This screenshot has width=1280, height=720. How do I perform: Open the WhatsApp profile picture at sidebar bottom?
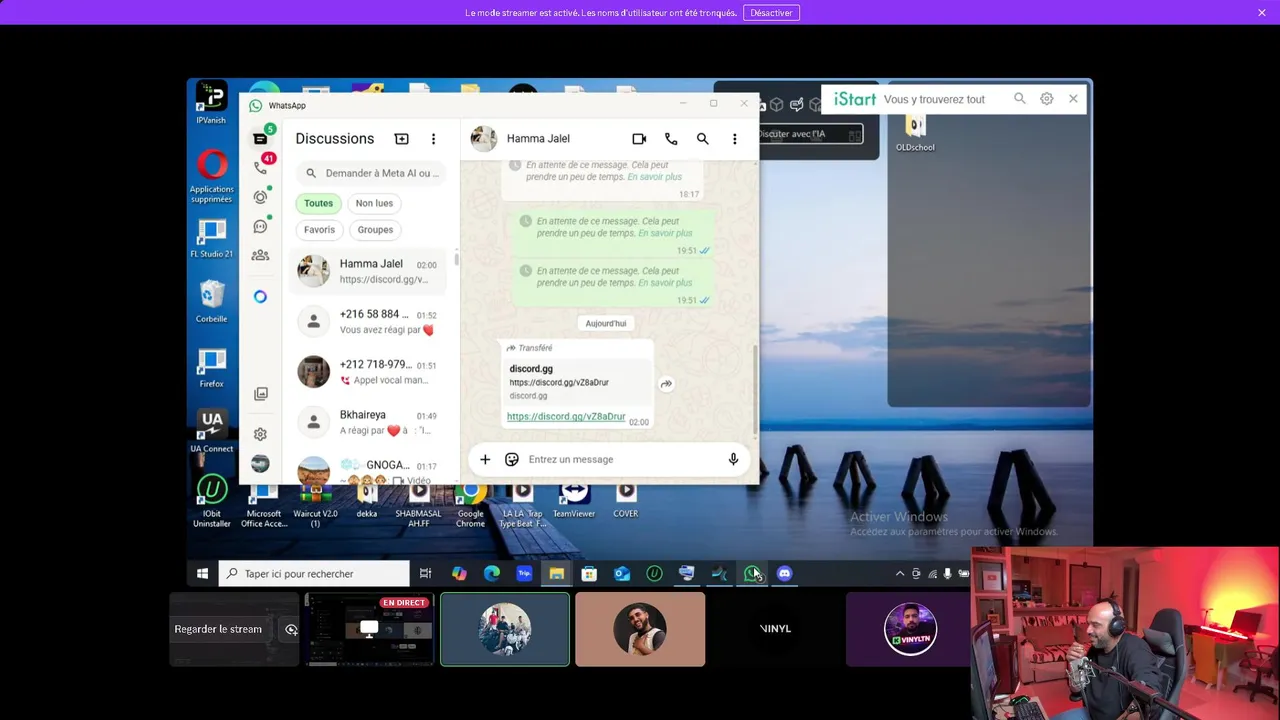coord(260,464)
